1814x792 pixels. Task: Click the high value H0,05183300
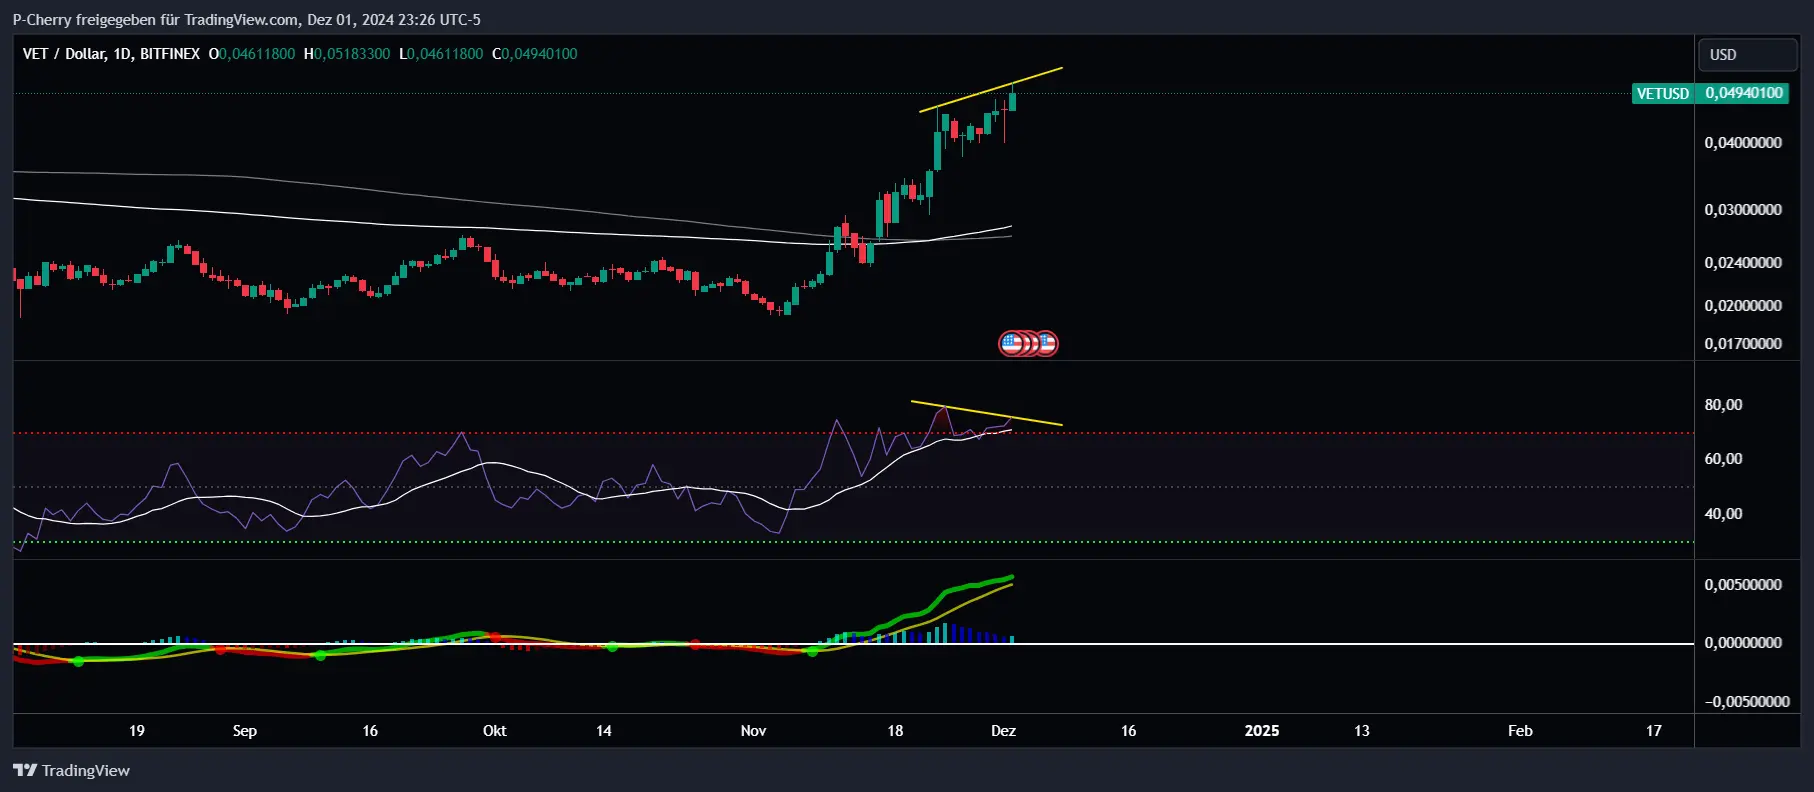point(347,54)
